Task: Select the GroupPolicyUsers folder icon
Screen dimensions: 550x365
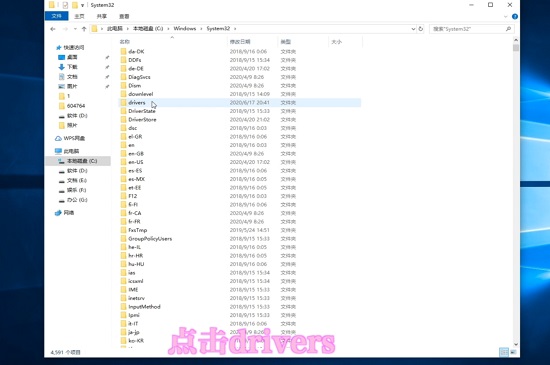Action: click(123, 239)
